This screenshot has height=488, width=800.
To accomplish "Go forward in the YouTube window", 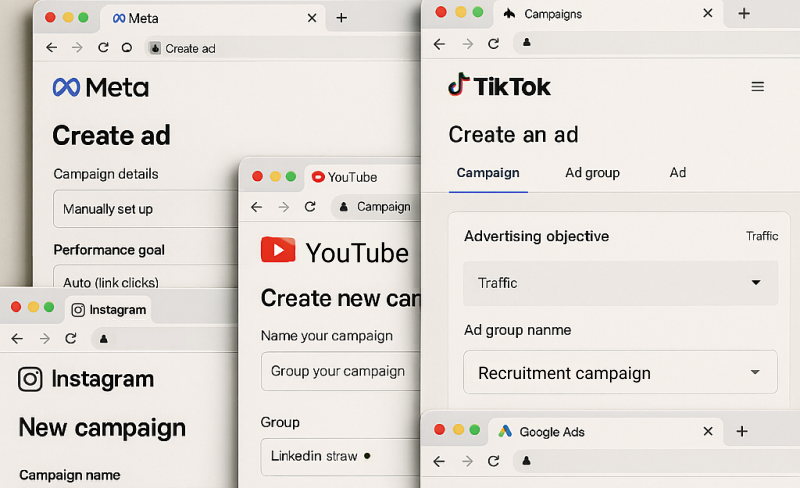I will pos(284,207).
